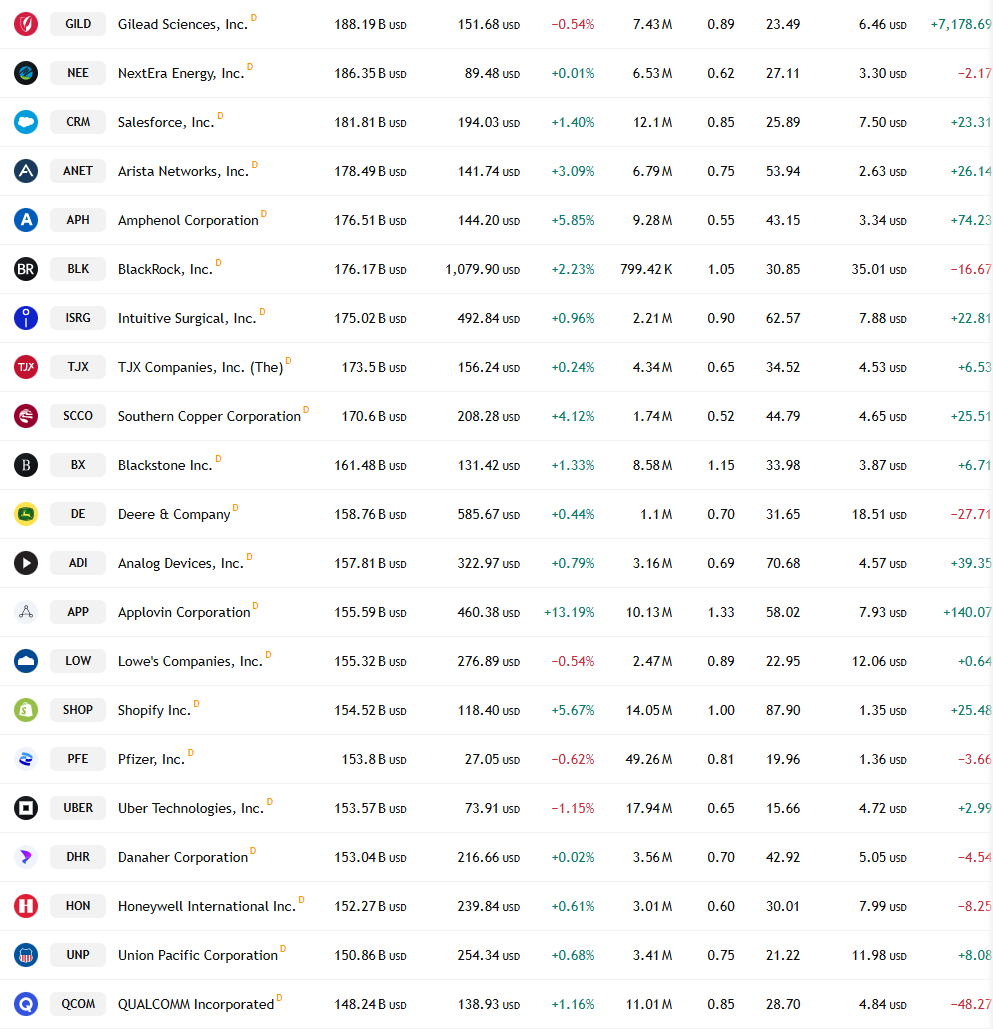Viewport: 993px width, 1029px height.
Task: Select the BX ticker badge
Action: (x=78, y=465)
